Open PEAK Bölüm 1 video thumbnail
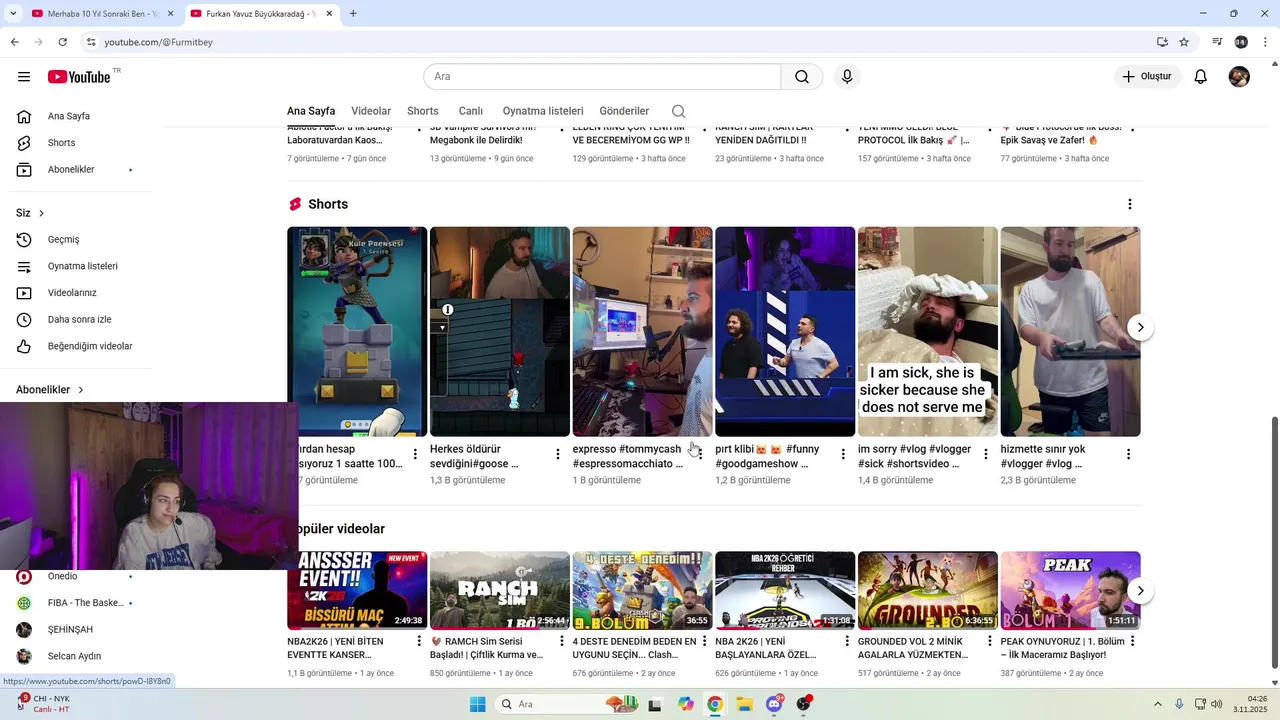The image size is (1280, 720). pyautogui.click(x=1071, y=591)
